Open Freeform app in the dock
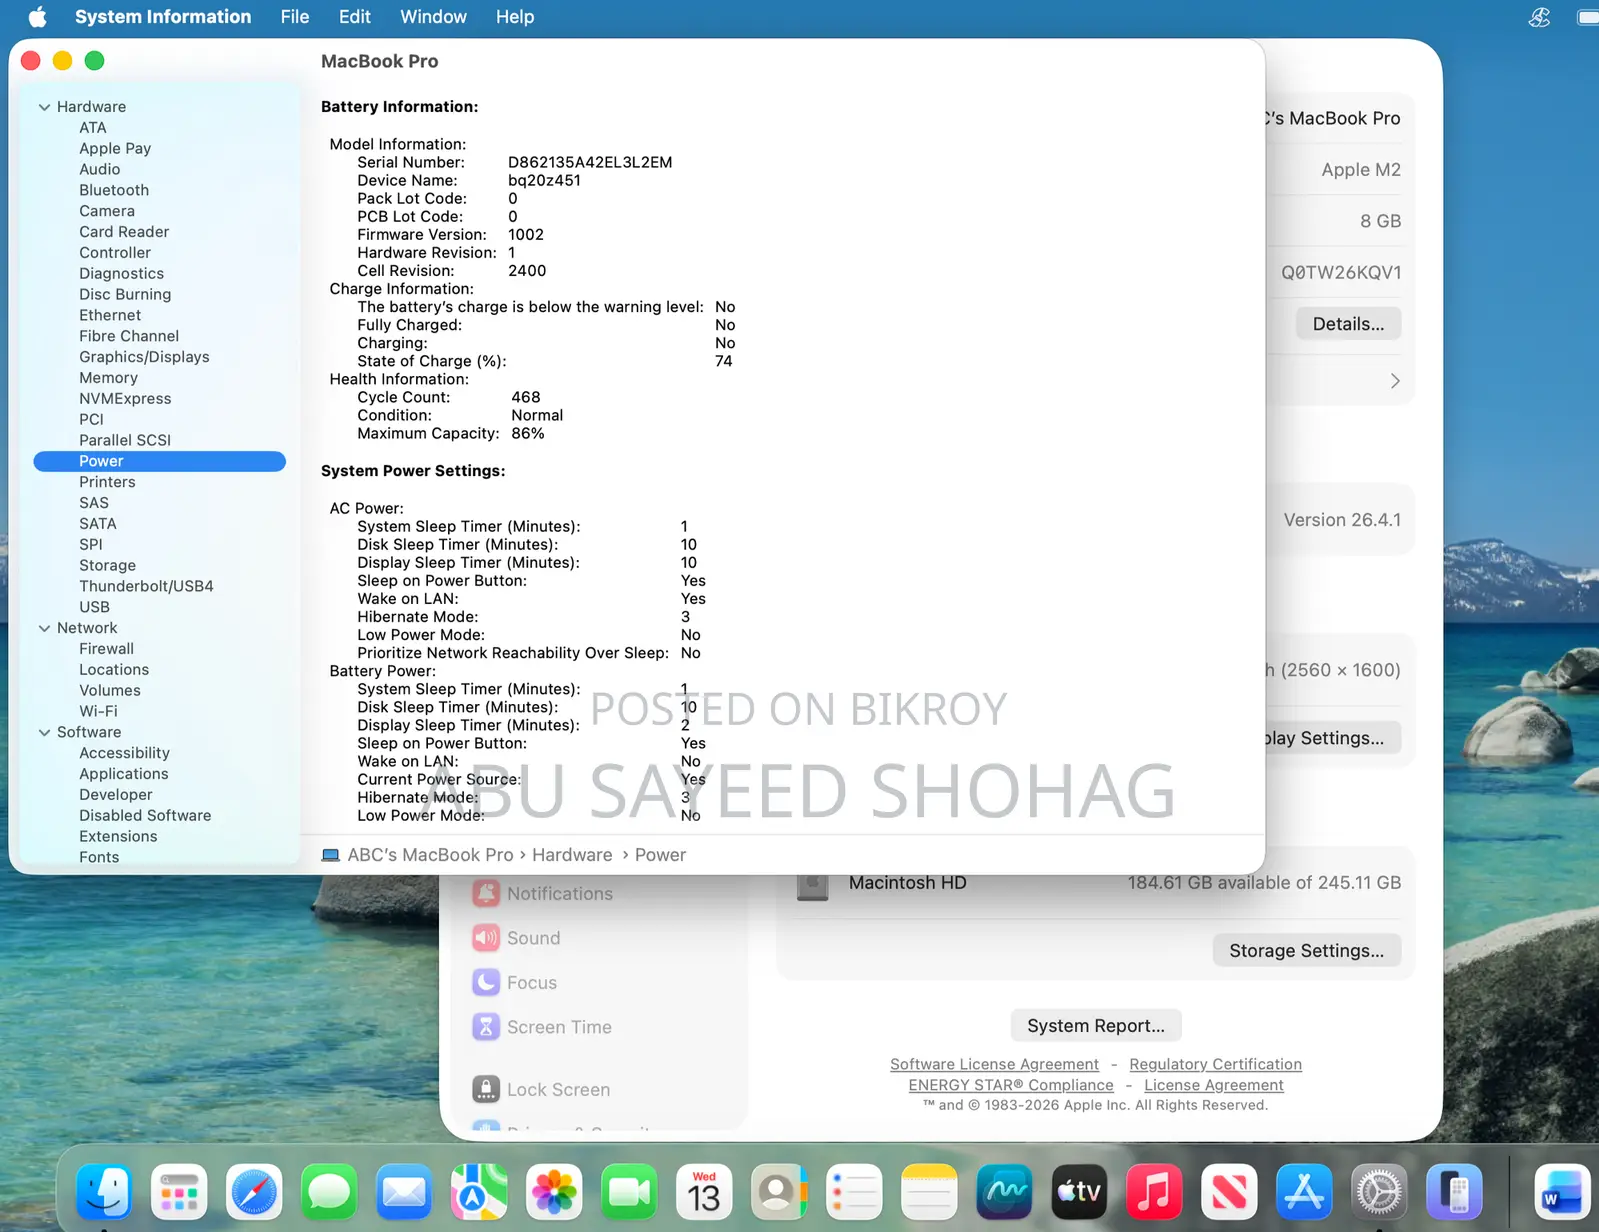The image size is (1599, 1232). click(1004, 1192)
